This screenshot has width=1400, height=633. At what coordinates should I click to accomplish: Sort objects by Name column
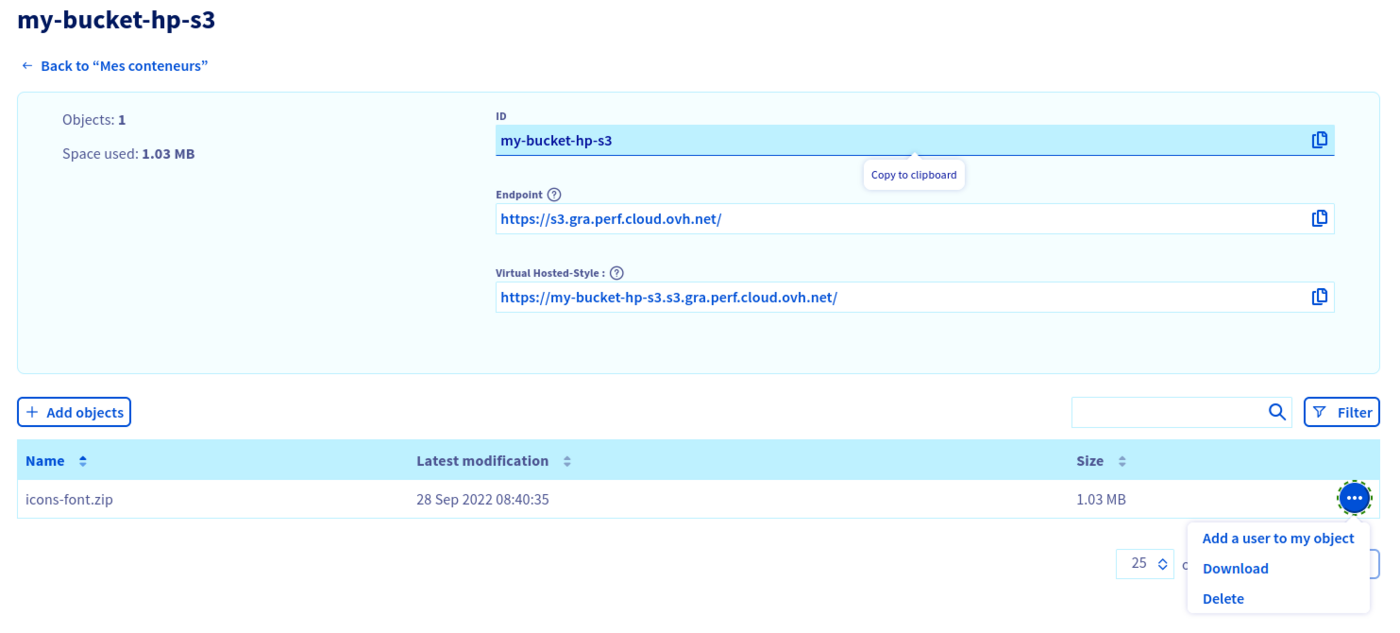(83, 461)
